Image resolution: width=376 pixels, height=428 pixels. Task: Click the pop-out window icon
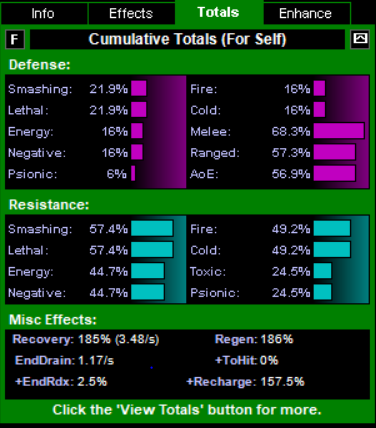click(x=360, y=39)
